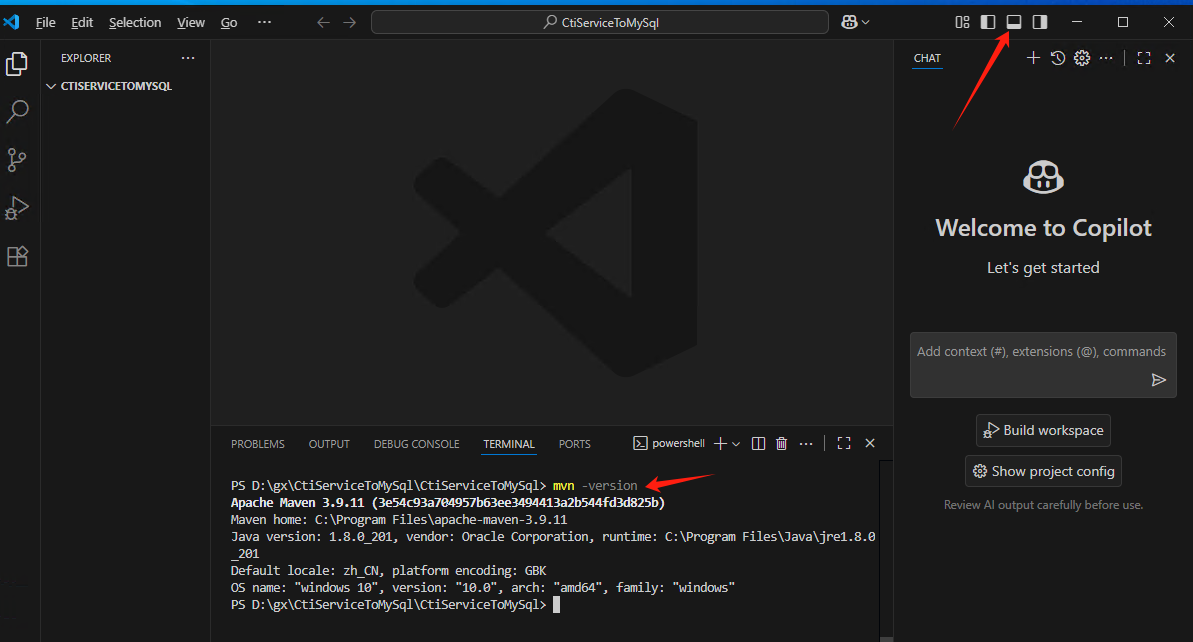The height and width of the screenshot is (642, 1193).
Task: Open the Selection menu
Action: (x=135, y=23)
